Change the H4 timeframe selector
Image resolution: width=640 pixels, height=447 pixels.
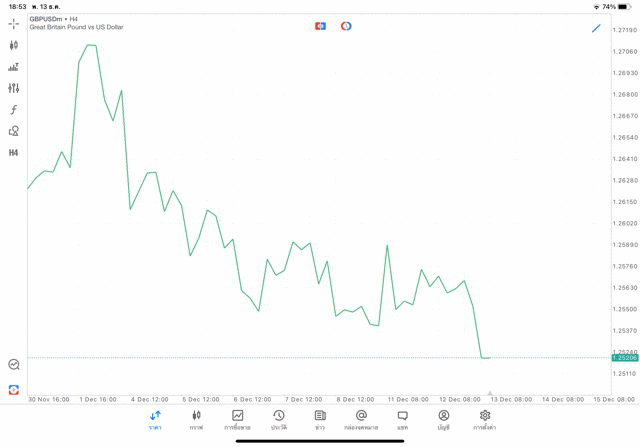point(14,153)
